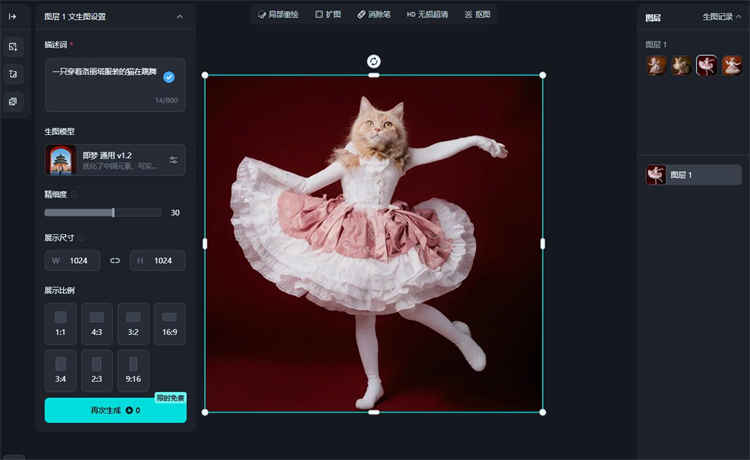This screenshot has width=750, height=460.
Task: Collapse the sidebar with the arrow icon
Action: tap(12, 17)
